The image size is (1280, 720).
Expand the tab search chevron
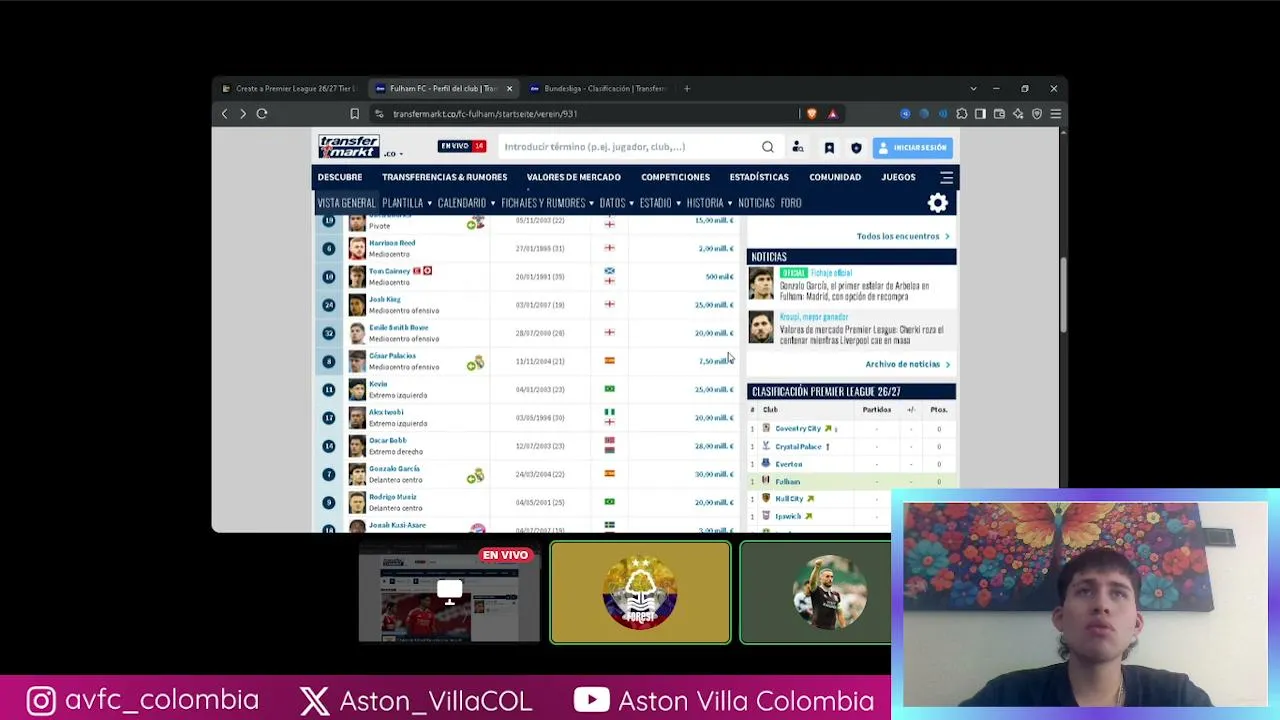click(x=973, y=89)
